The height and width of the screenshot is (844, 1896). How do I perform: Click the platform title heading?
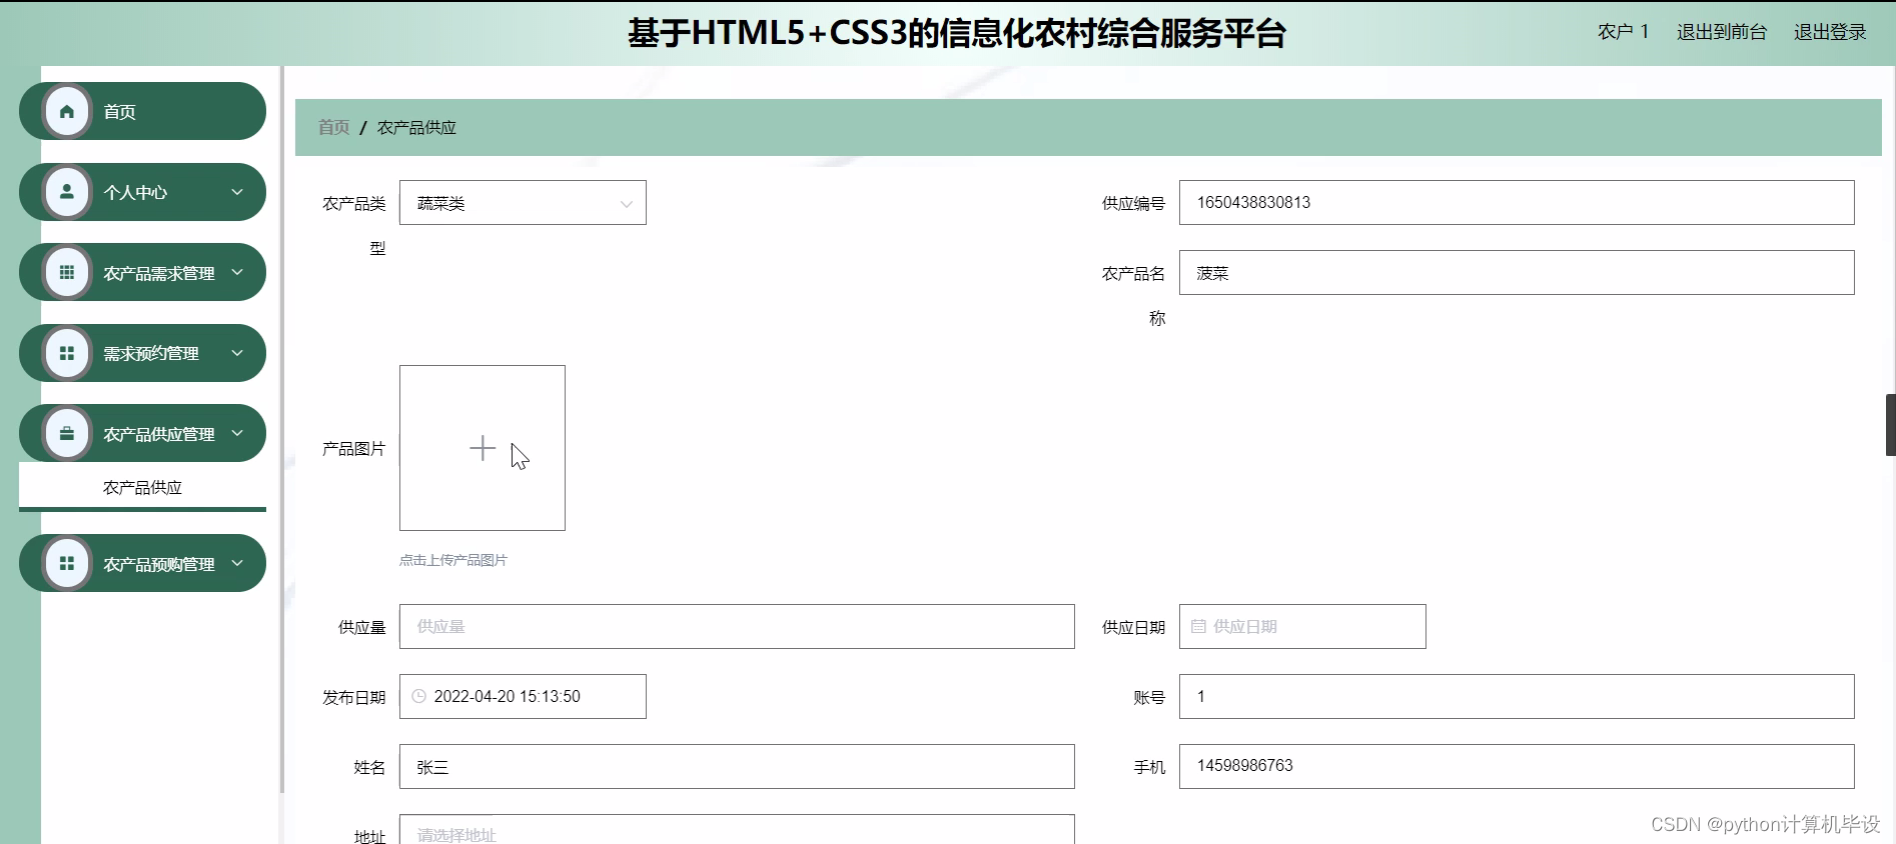pyautogui.click(x=956, y=33)
